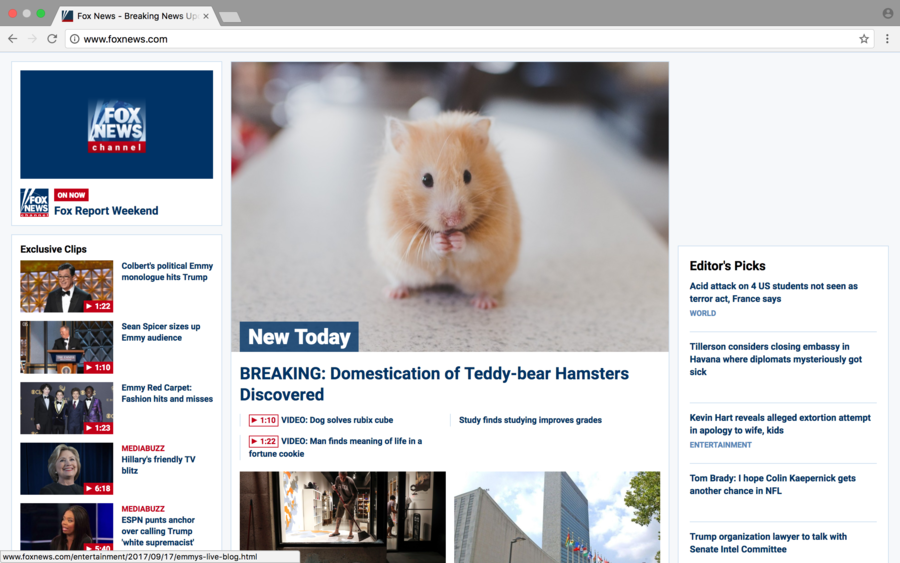Reload the page with the refresh icon

tap(52, 39)
